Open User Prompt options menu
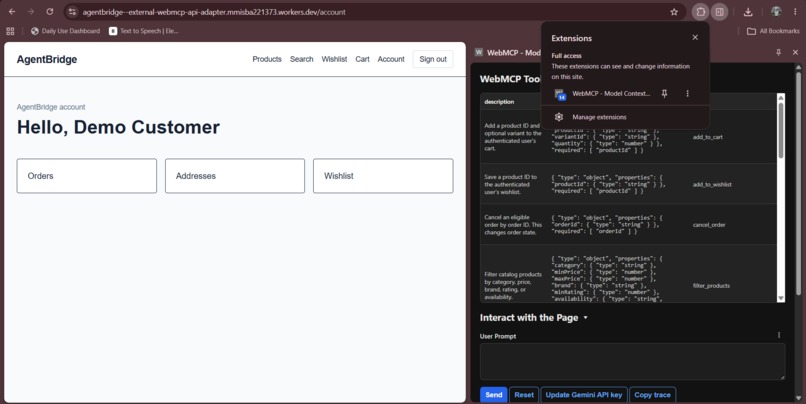806x404 pixels. coord(779,335)
